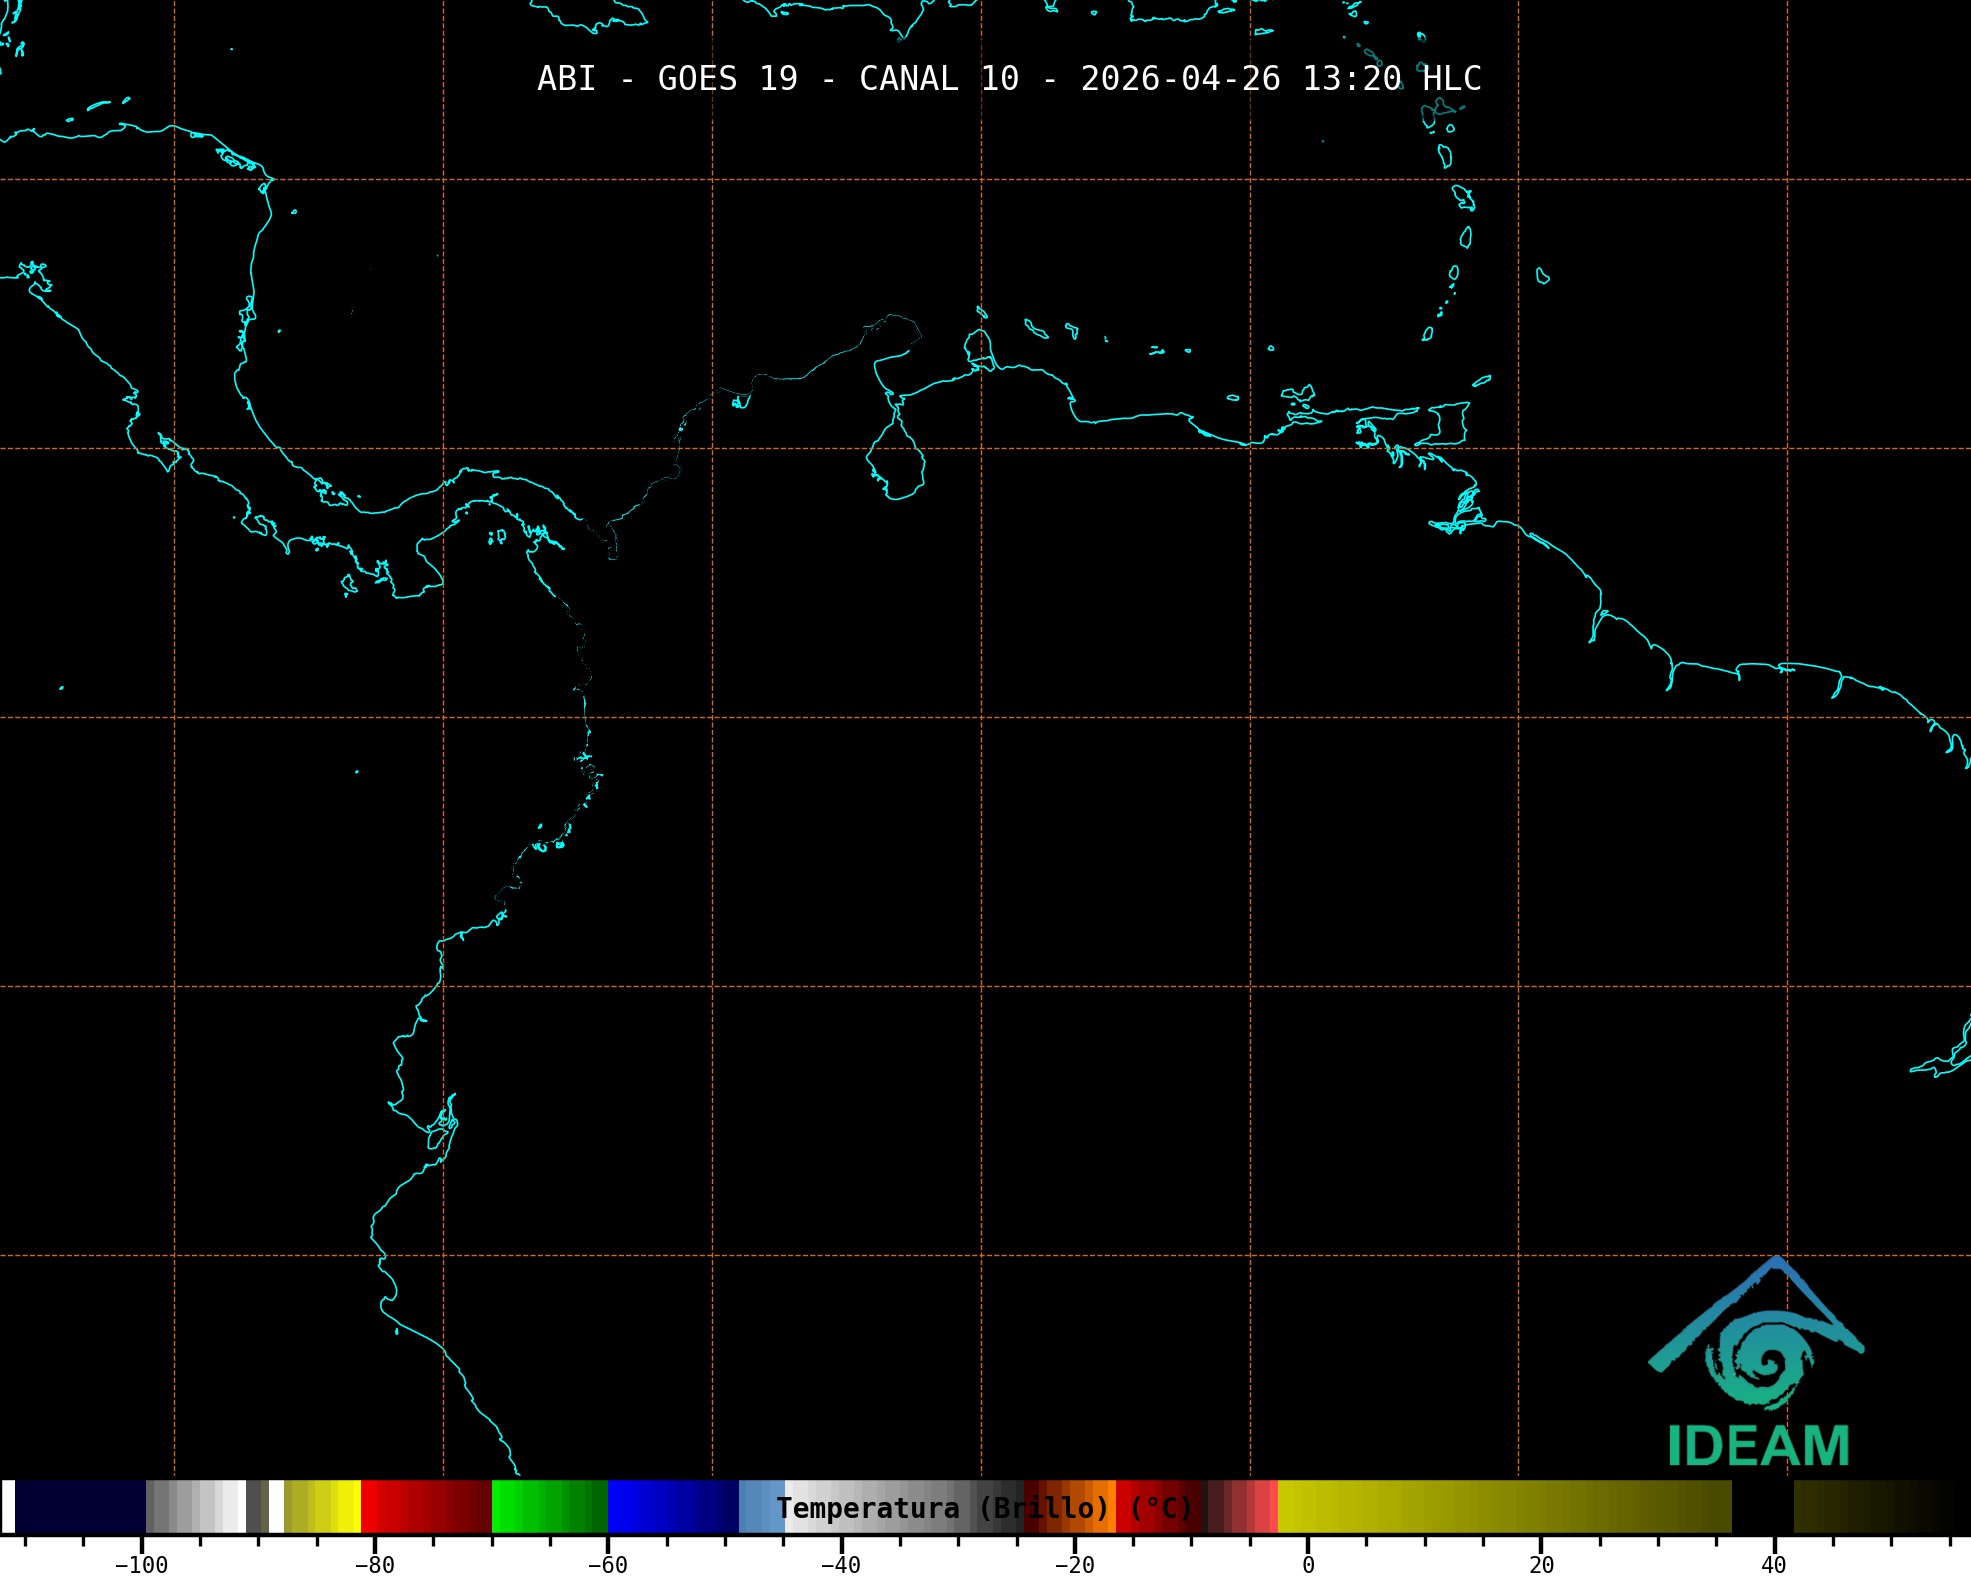Viewport: 1971px width, 1577px height.
Task: Click the IDEAM green text label
Action: tap(1758, 1446)
